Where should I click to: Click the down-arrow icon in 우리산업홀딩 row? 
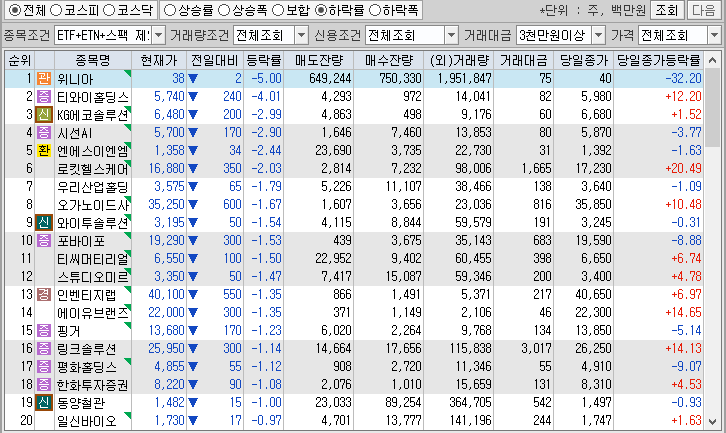tap(193, 187)
